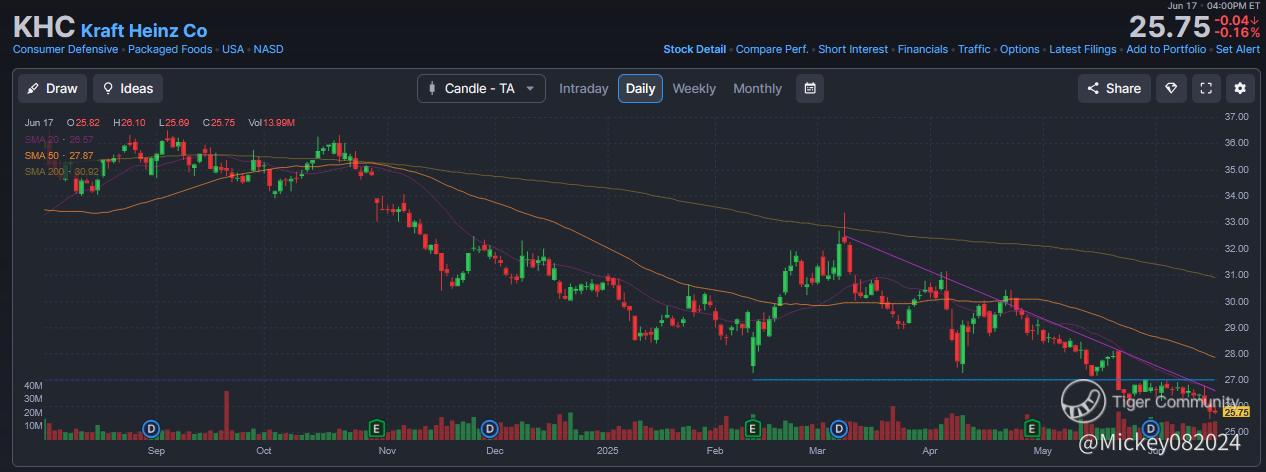1266x472 pixels.
Task: Click the large 25.75 last price
Action: tap(1168, 27)
